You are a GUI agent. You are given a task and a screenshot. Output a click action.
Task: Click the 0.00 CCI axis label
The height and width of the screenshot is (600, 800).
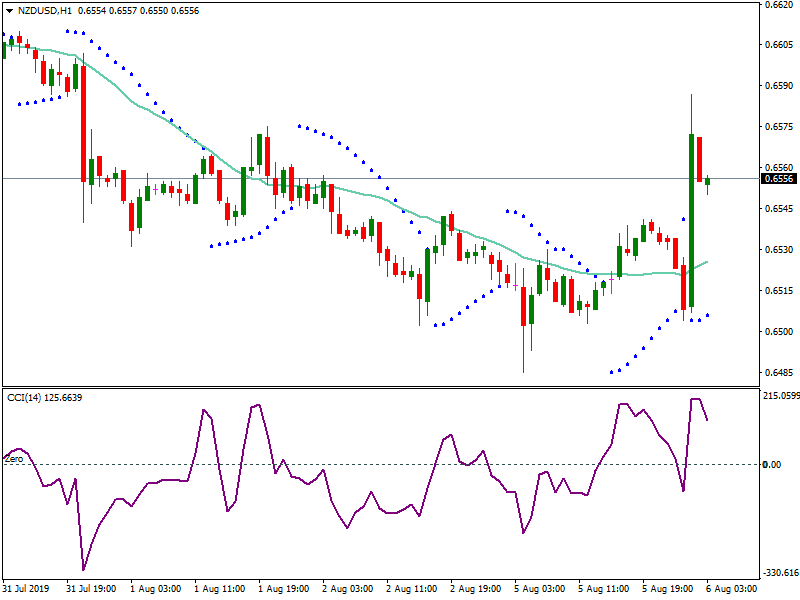[x=772, y=464]
